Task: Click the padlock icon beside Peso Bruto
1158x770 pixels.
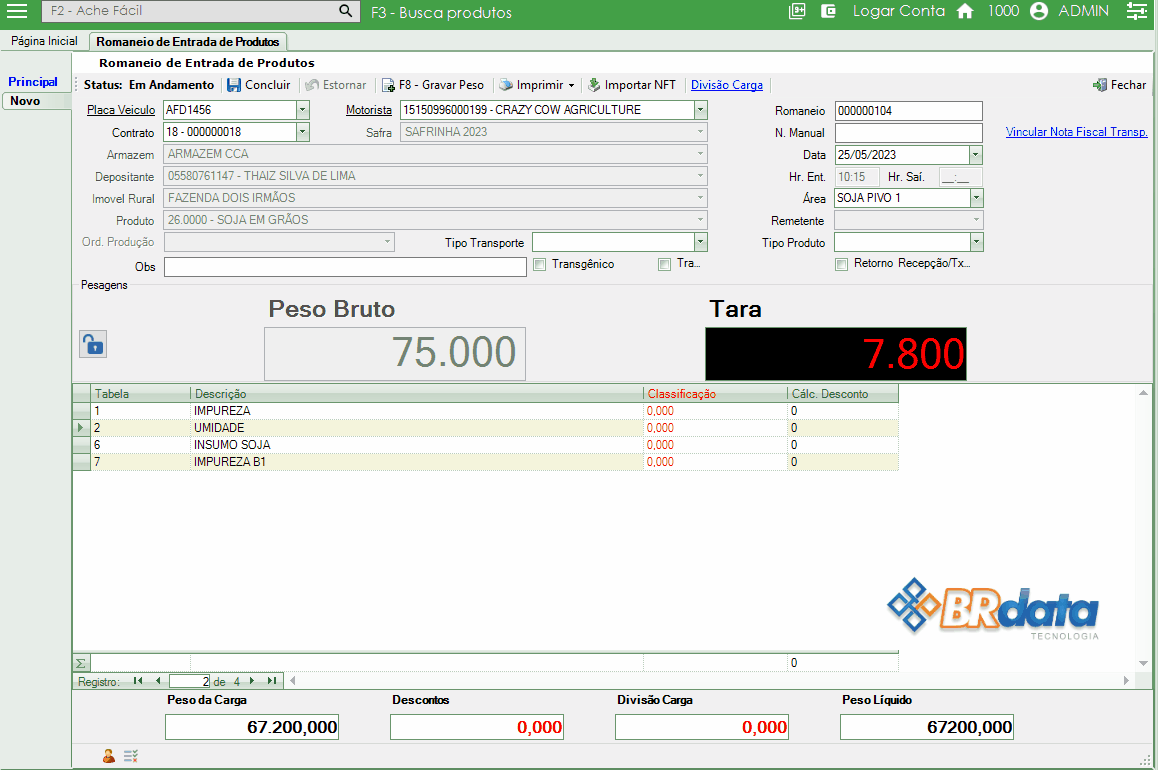Action: click(x=92, y=345)
